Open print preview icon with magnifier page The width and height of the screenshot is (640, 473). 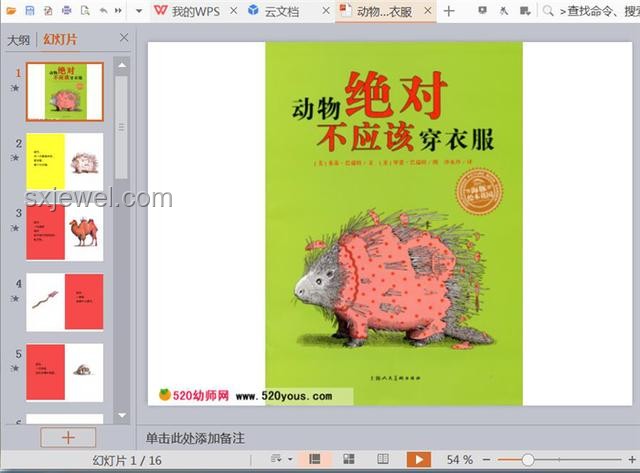click(x=85, y=11)
